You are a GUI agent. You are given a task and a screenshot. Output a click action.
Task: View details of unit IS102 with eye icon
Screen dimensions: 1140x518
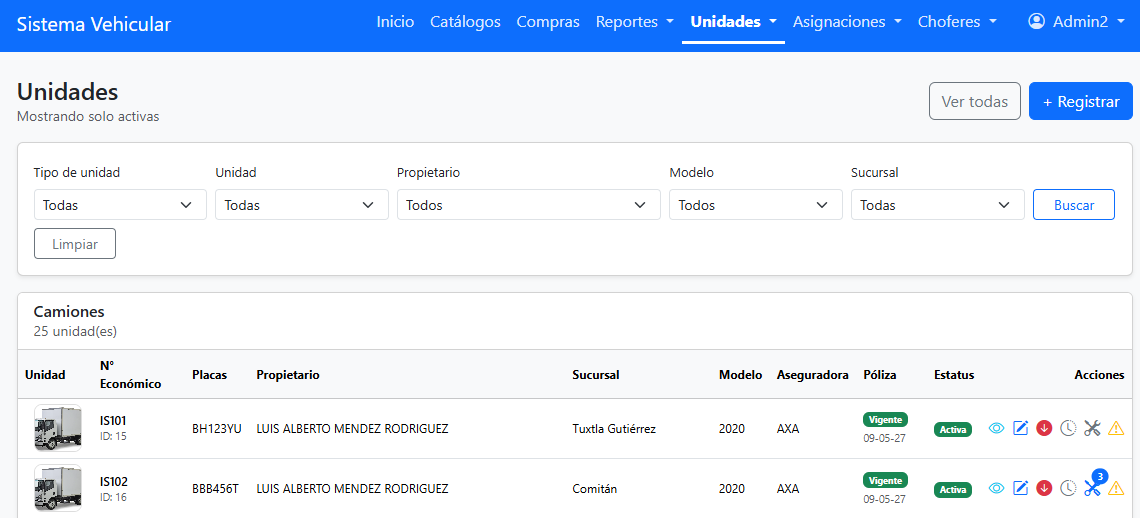coord(997,488)
